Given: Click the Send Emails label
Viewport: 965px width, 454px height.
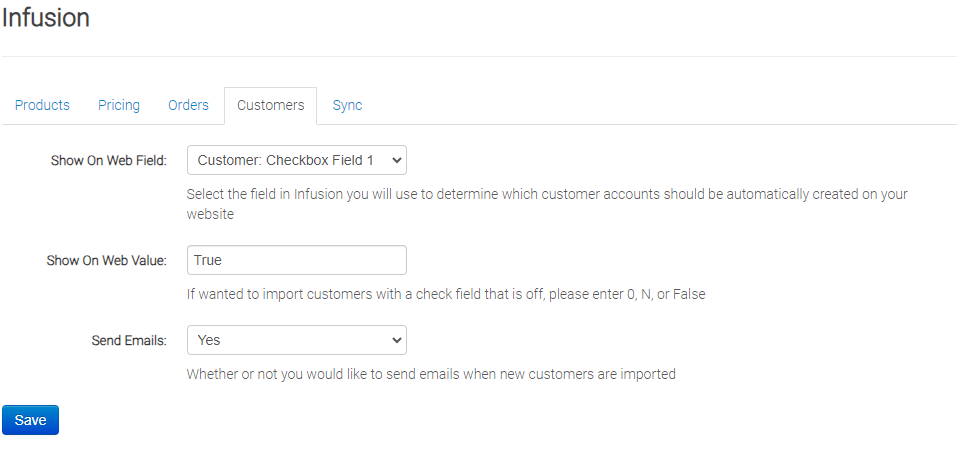Looking at the screenshot, I should click(128, 340).
